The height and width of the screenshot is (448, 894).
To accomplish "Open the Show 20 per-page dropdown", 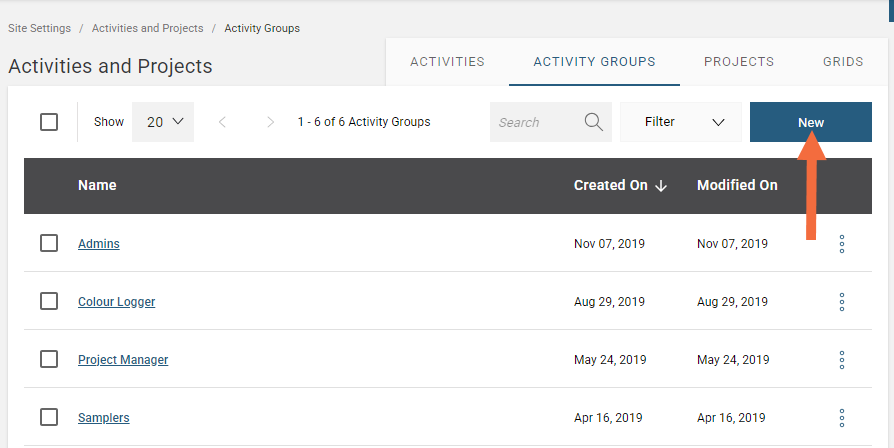I will [164, 122].
